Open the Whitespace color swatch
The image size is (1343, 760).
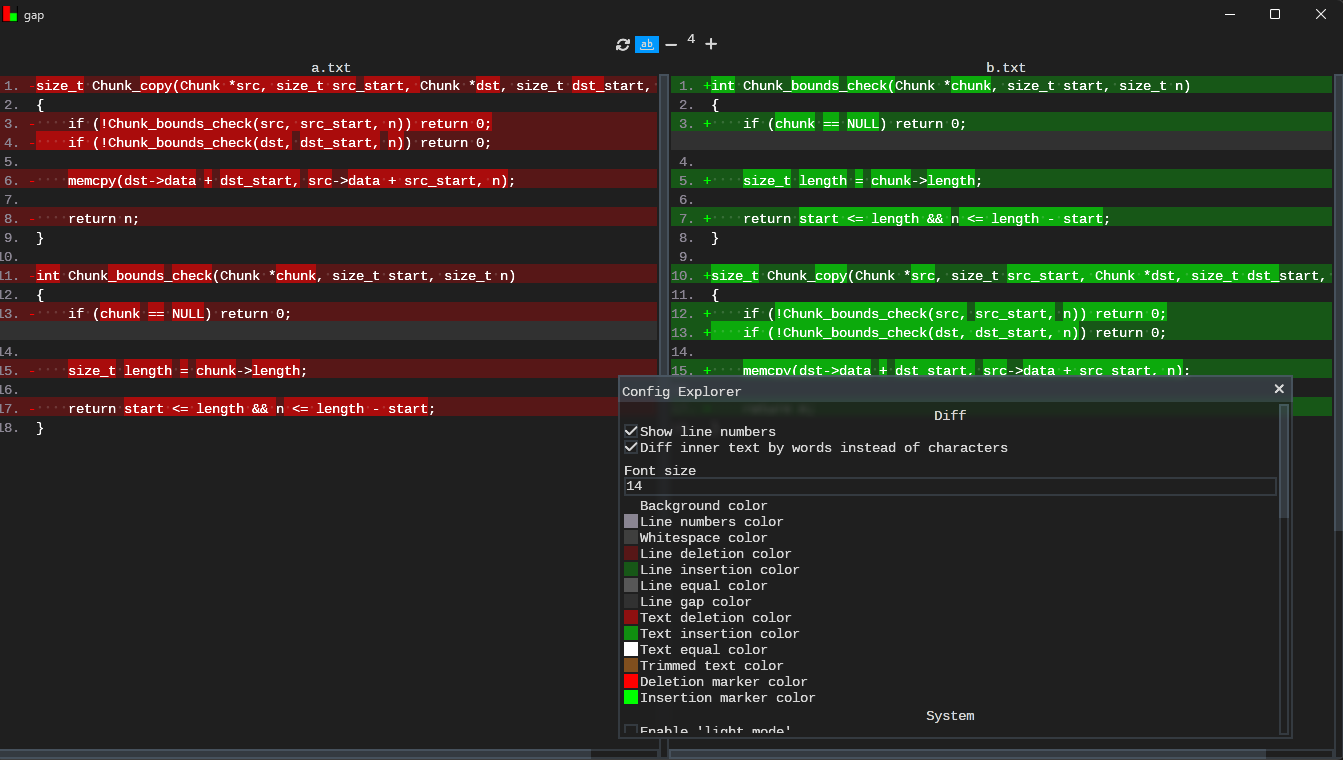631,537
